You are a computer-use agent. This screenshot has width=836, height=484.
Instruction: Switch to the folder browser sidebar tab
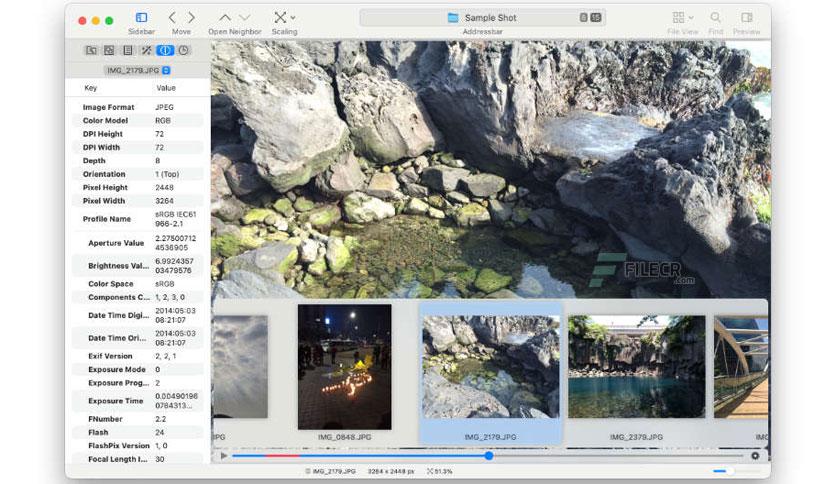tap(91, 50)
